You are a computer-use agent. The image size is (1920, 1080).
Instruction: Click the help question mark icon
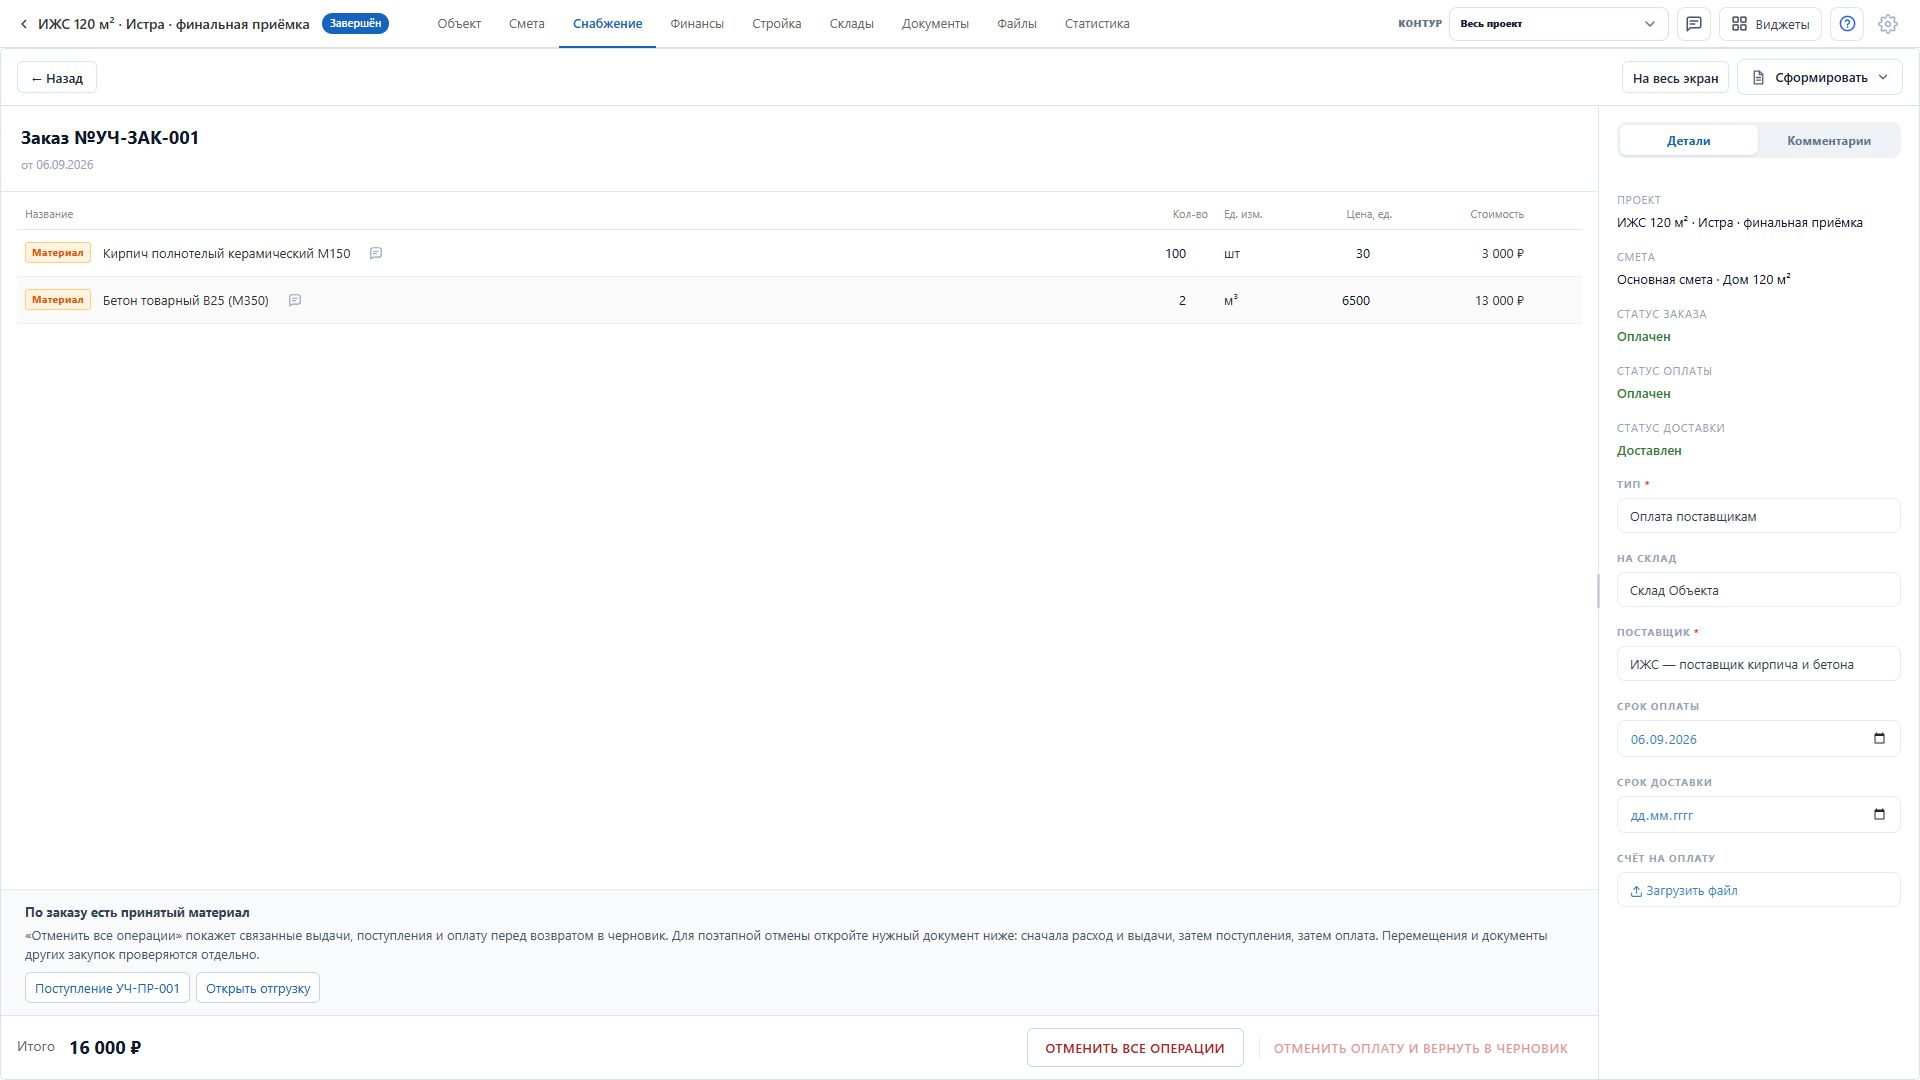click(x=1847, y=24)
